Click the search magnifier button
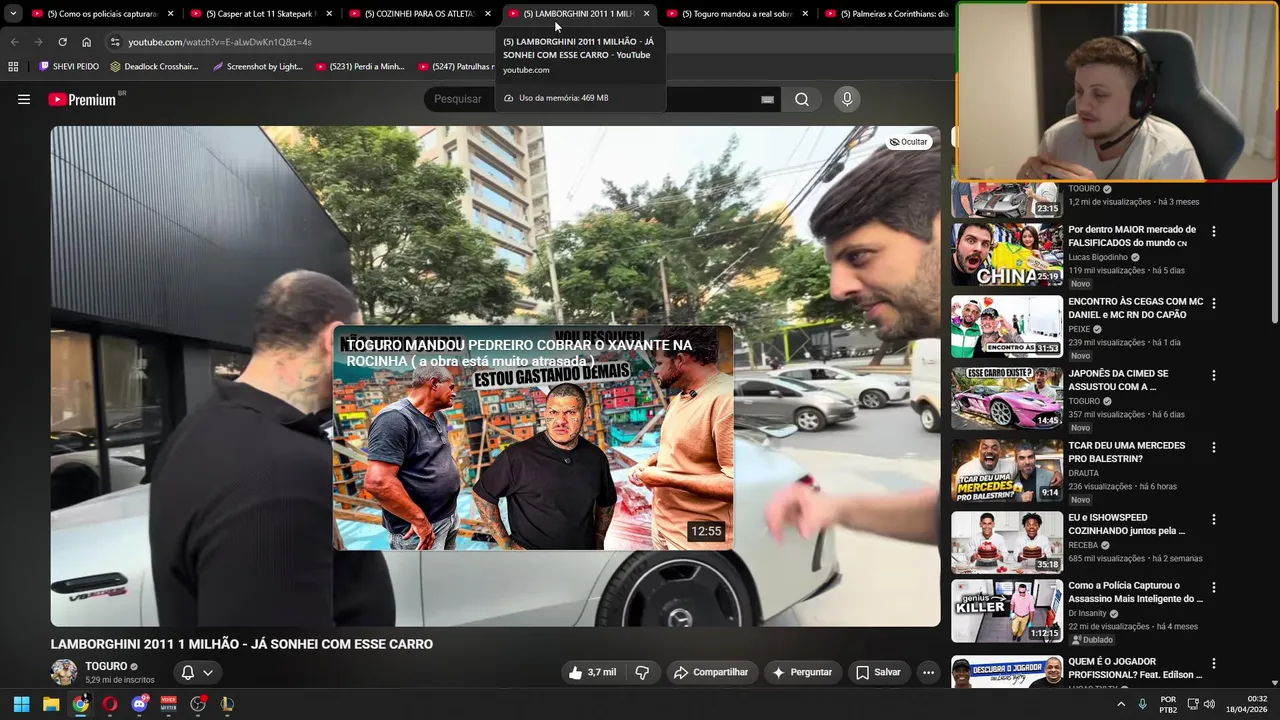The height and width of the screenshot is (720, 1280). click(x=802, y=99)
